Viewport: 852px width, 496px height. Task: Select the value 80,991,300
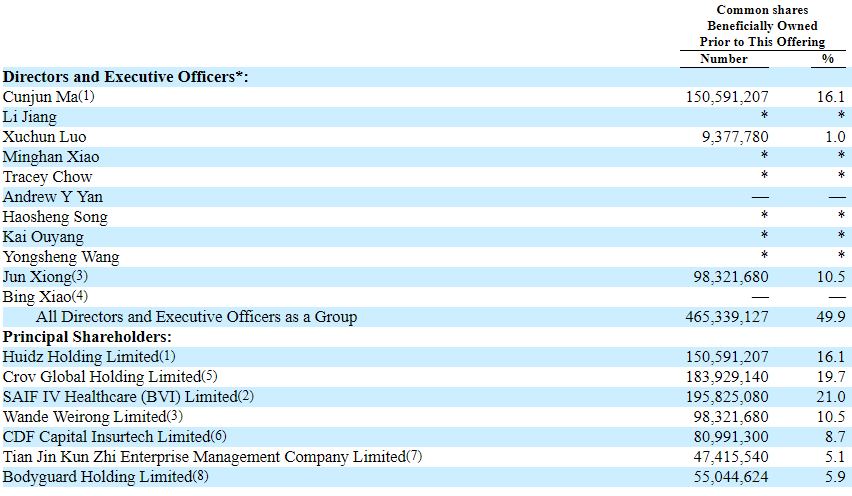click(x=731, y=437)
